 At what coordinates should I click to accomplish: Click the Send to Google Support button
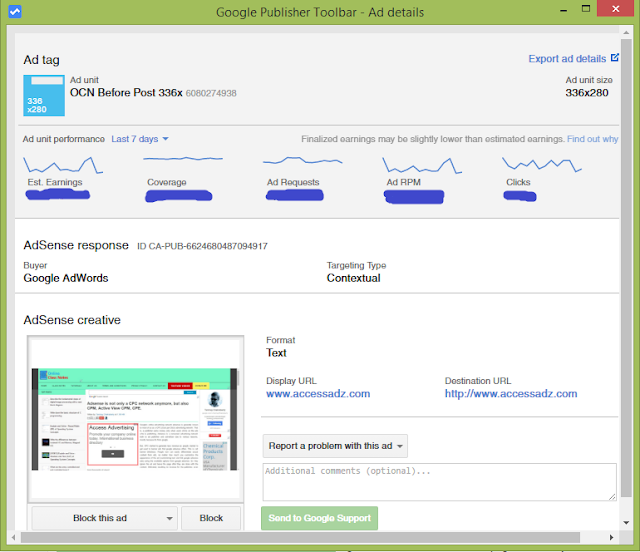(x=319, y=518)
